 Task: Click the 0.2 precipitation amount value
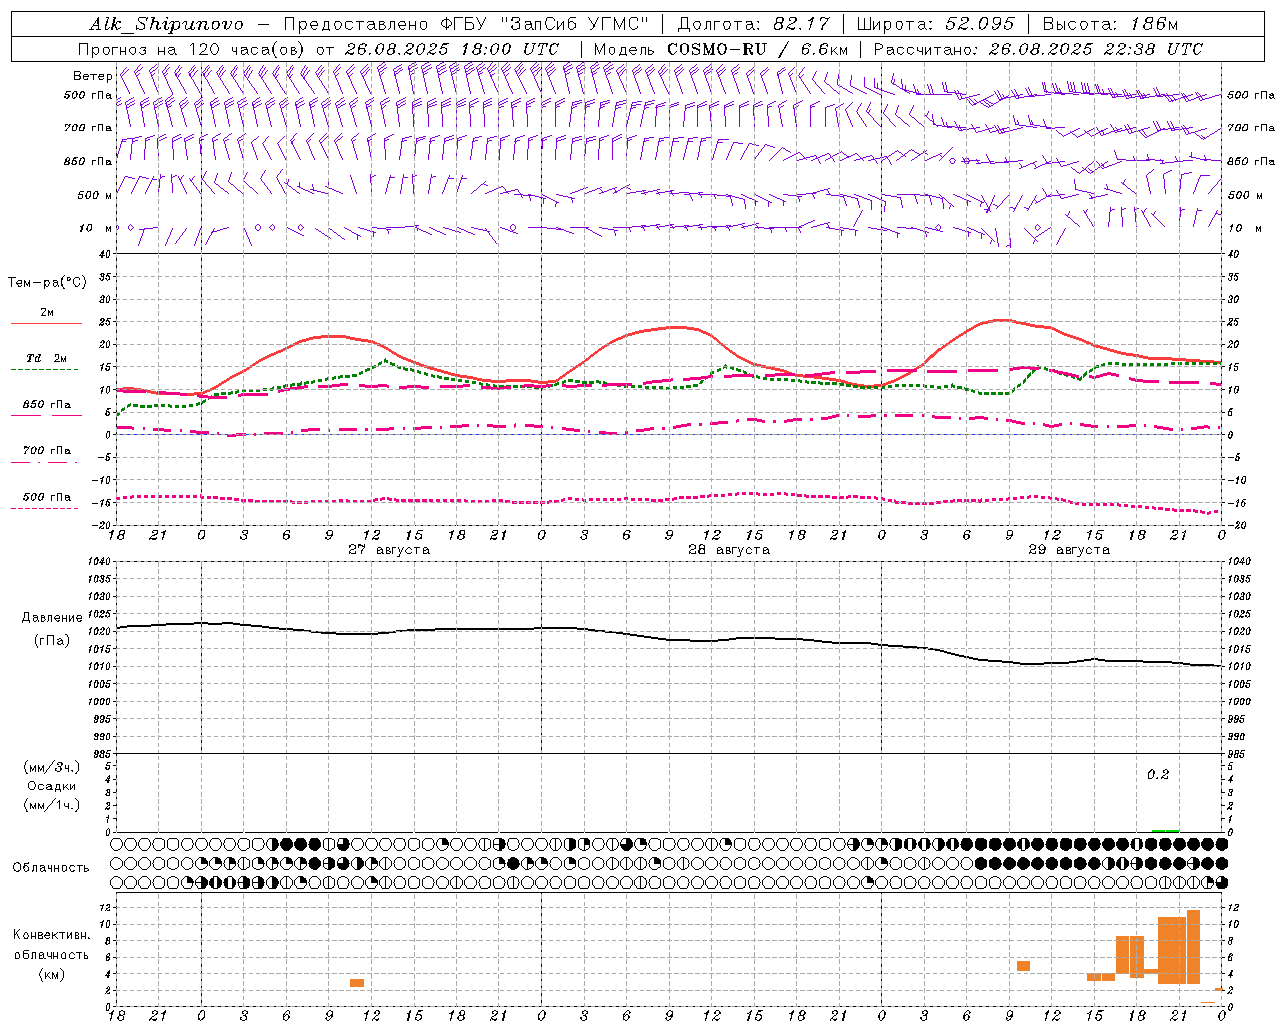1158,775
